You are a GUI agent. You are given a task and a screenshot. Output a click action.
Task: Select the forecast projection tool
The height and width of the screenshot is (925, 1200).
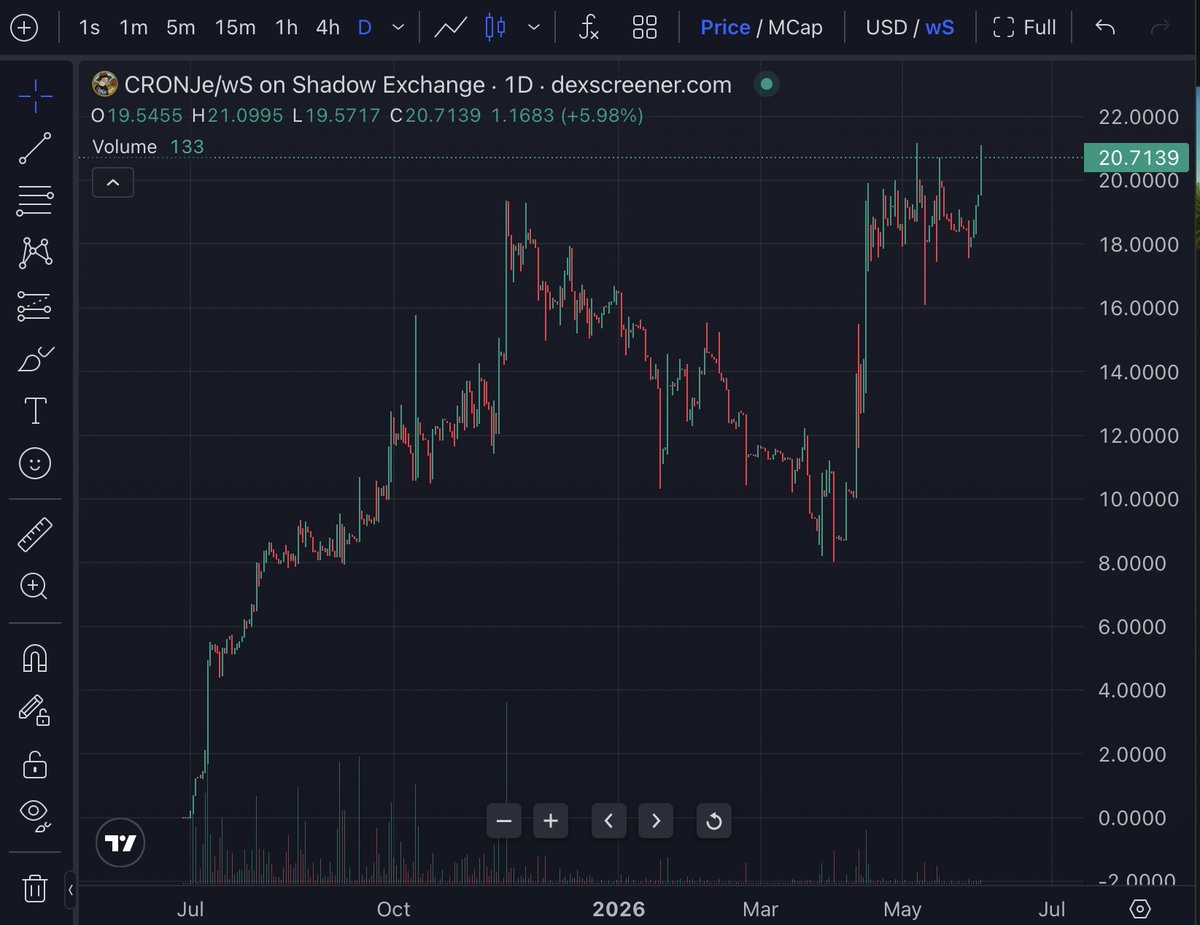click(35, 306)
